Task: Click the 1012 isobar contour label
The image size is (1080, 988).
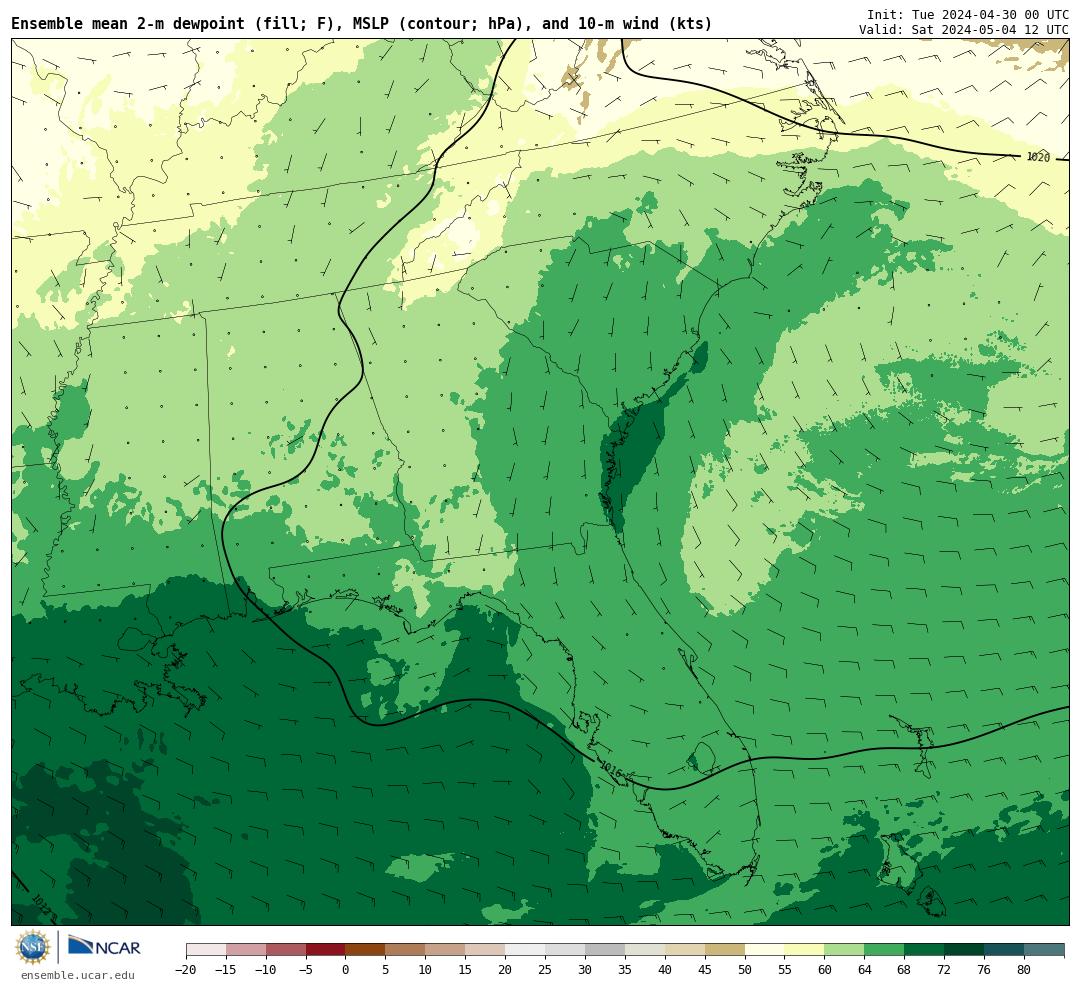Action: coord(42,905)
